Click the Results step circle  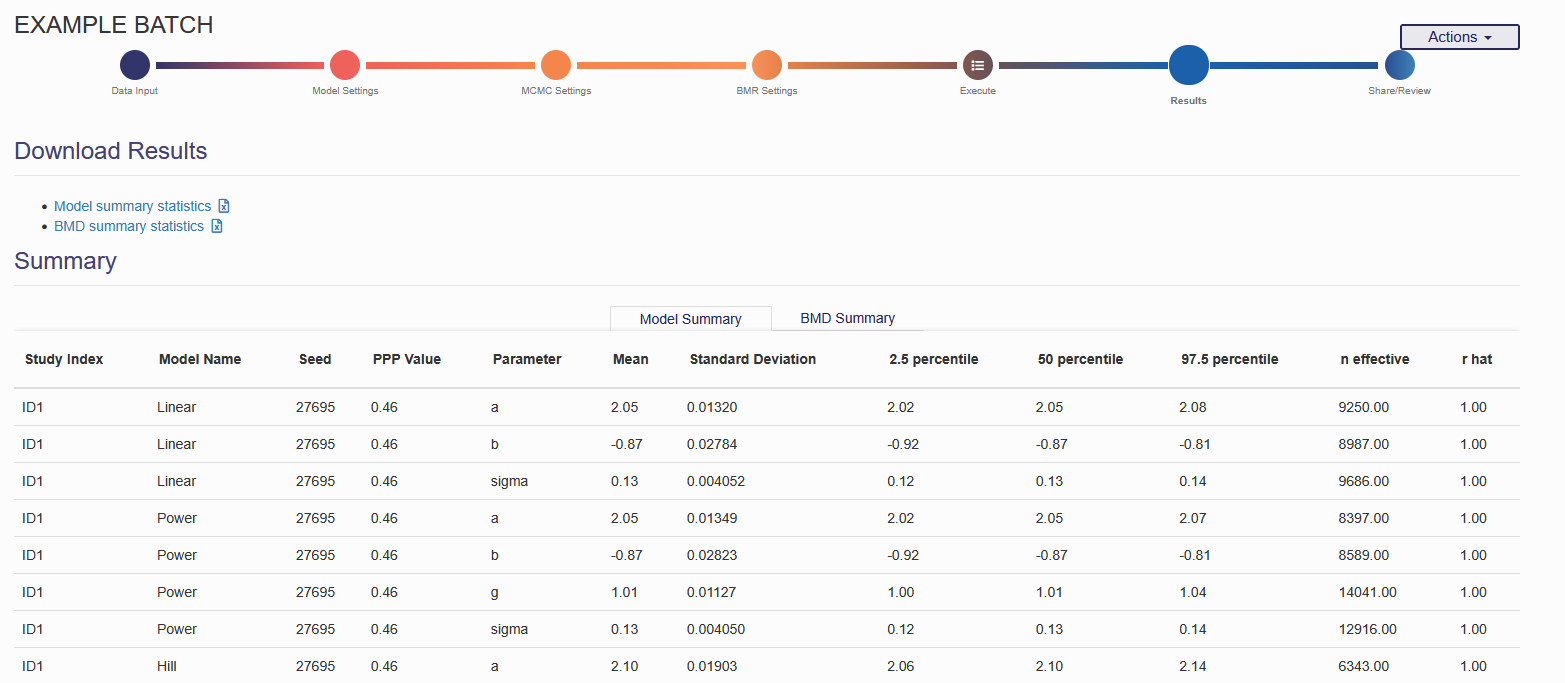1188,66
